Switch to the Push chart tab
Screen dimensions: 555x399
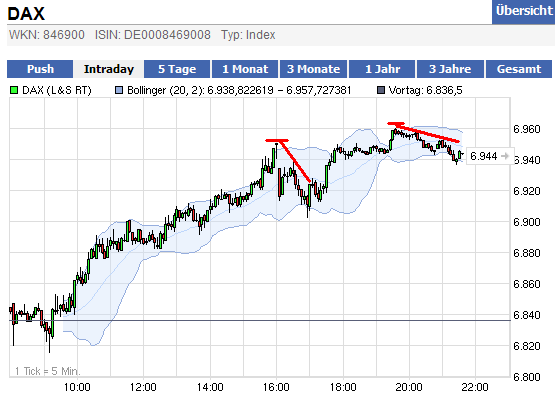point(40,69)
